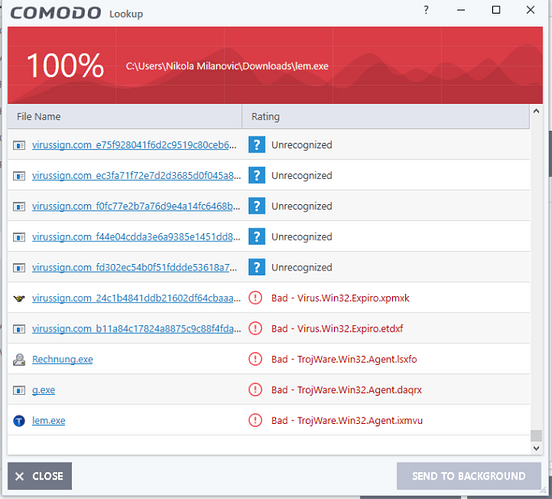Open link virussign.com_e75f928041f6d2c9519c80ceb6
This screenshot has height=499, width=552.
[134, 145]
